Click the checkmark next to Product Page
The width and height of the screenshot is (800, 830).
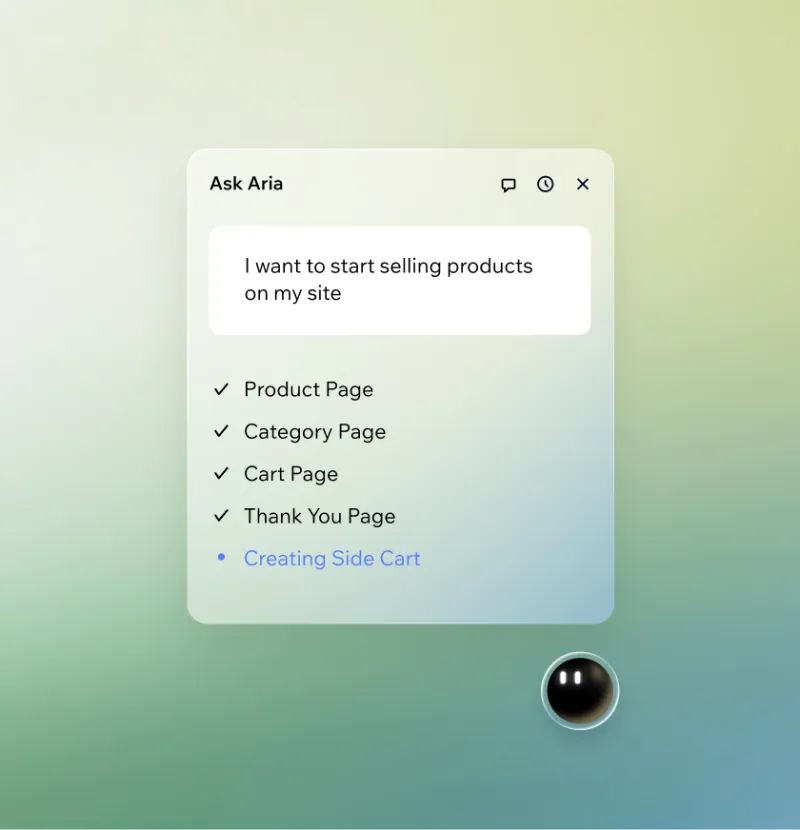[221, 389]
